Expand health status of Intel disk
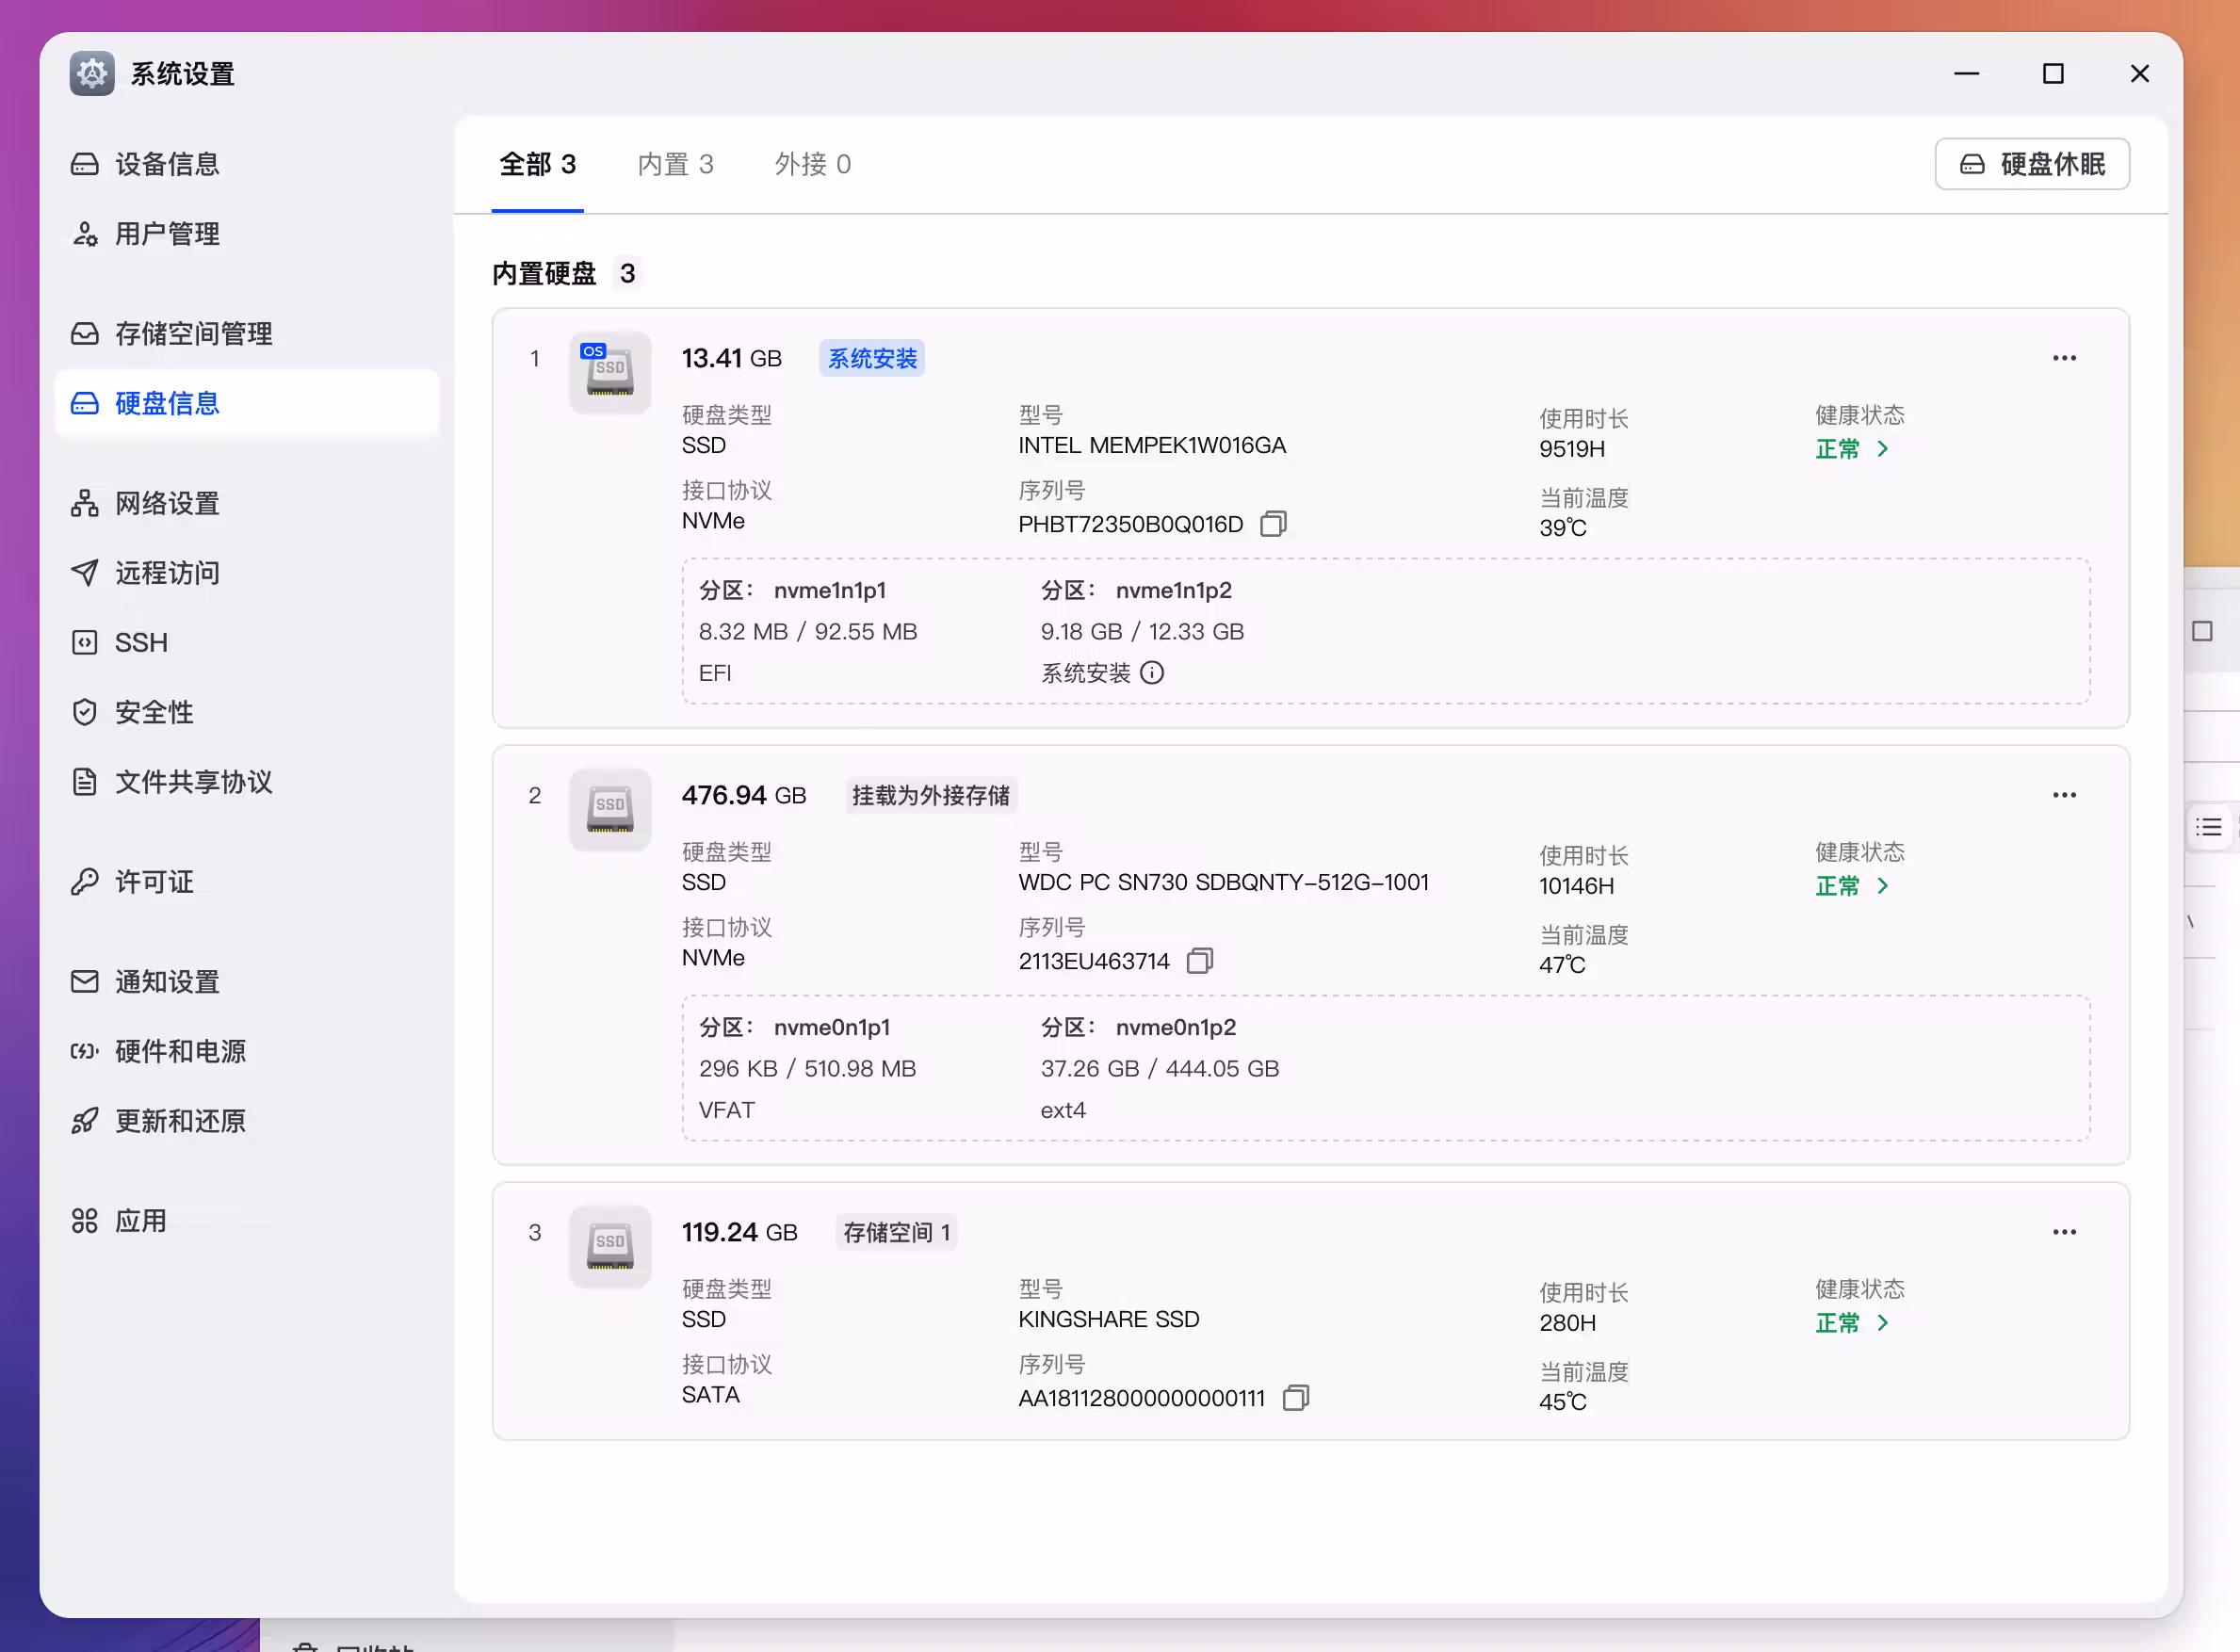 click(1852, 449)
